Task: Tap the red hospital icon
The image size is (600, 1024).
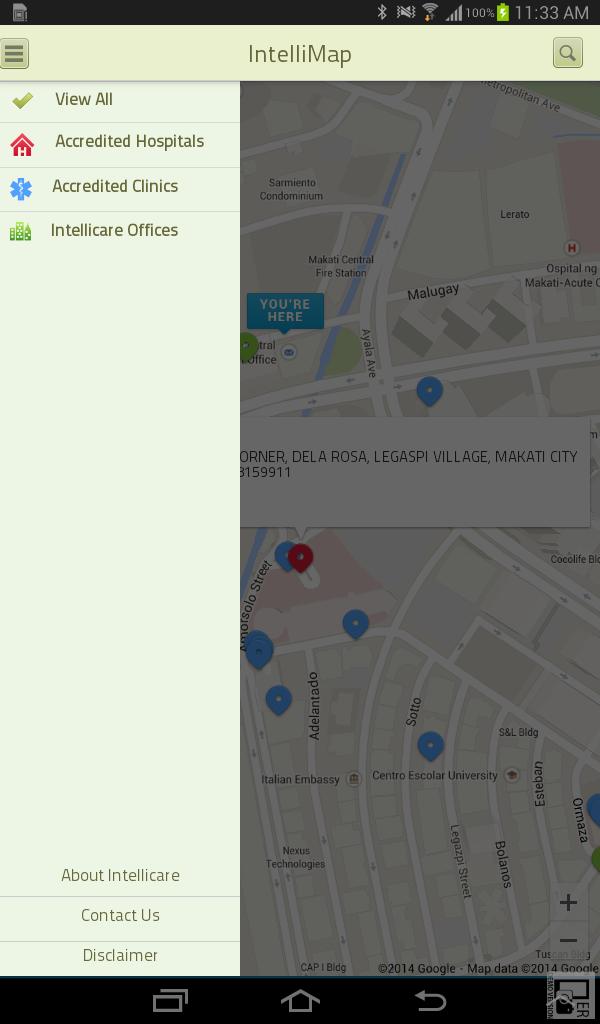Action: pos(22,144)
